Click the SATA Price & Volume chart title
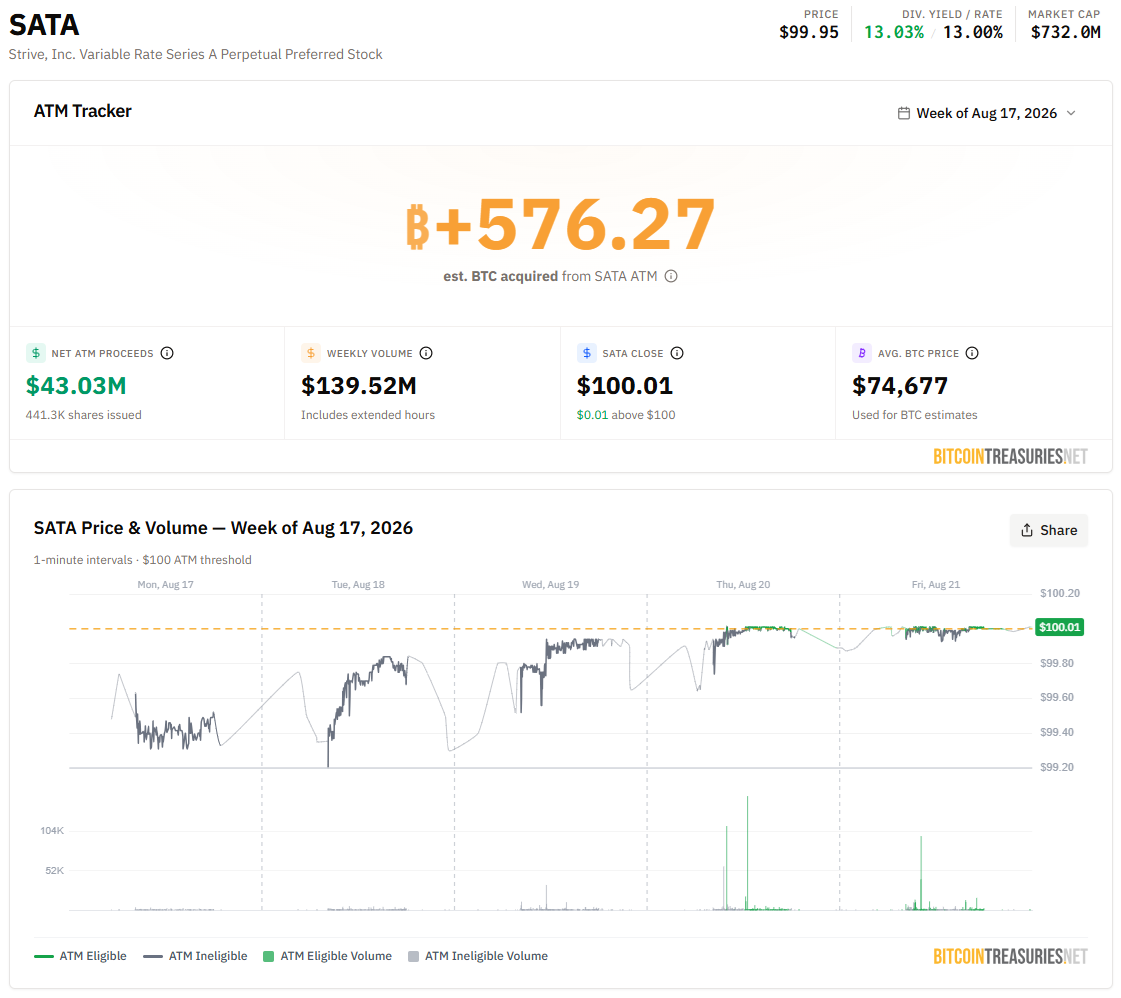 (223, 528)
